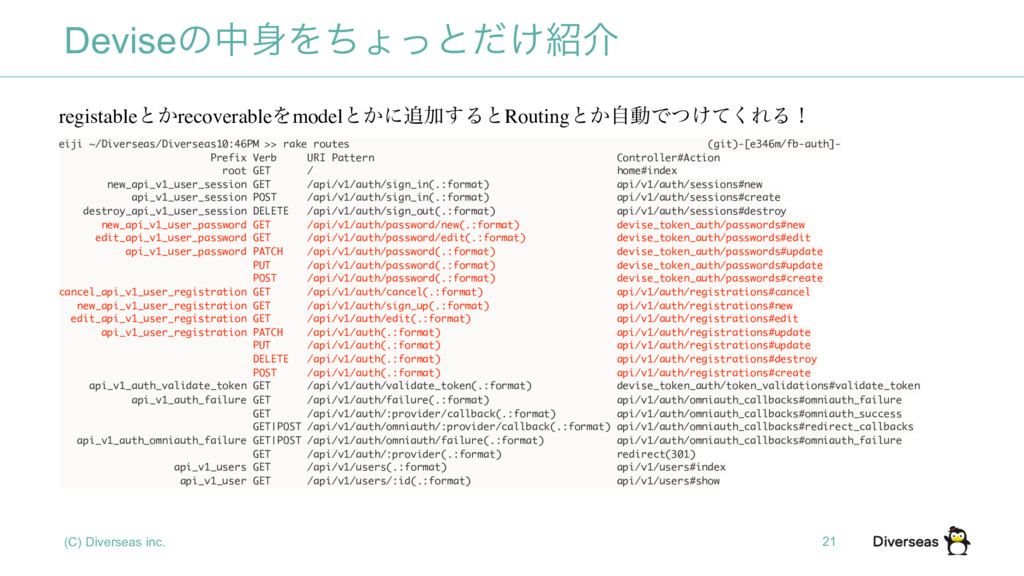Click the '/api/v1/auth/:provider(.:format)' URI
This screenshot has width=1024, height=576.
(x=404, y=454)
